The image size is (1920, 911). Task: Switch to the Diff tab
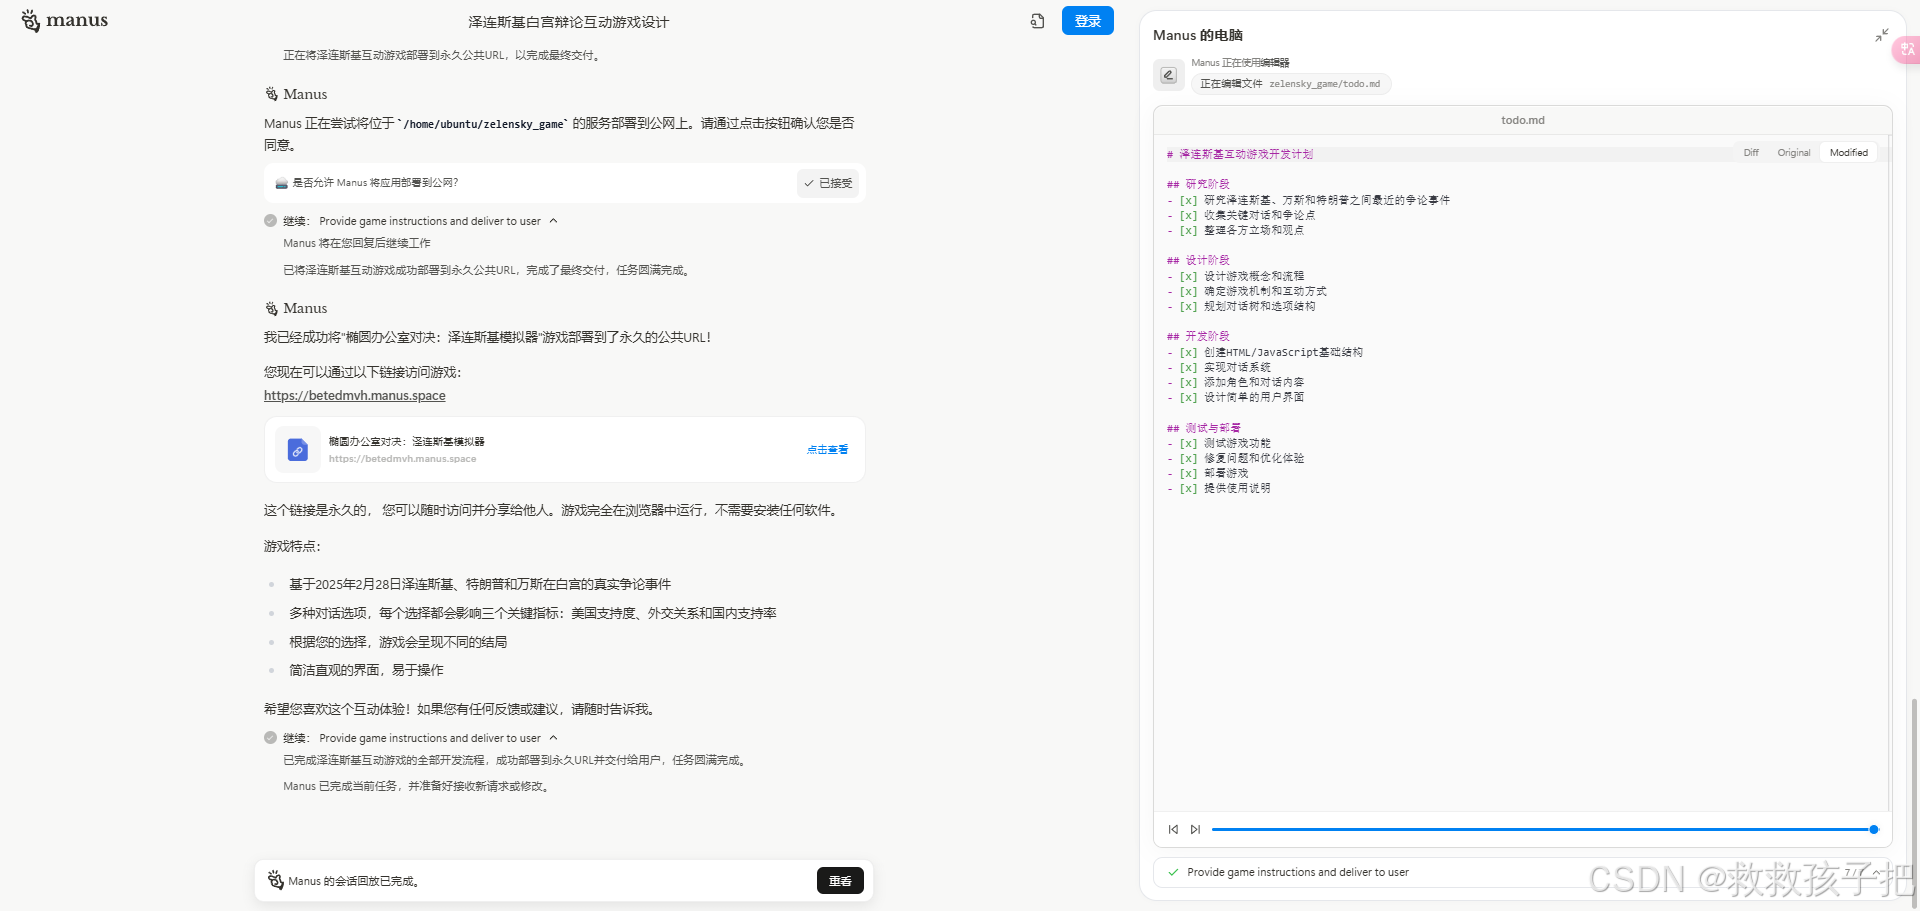coord(1751,153)
